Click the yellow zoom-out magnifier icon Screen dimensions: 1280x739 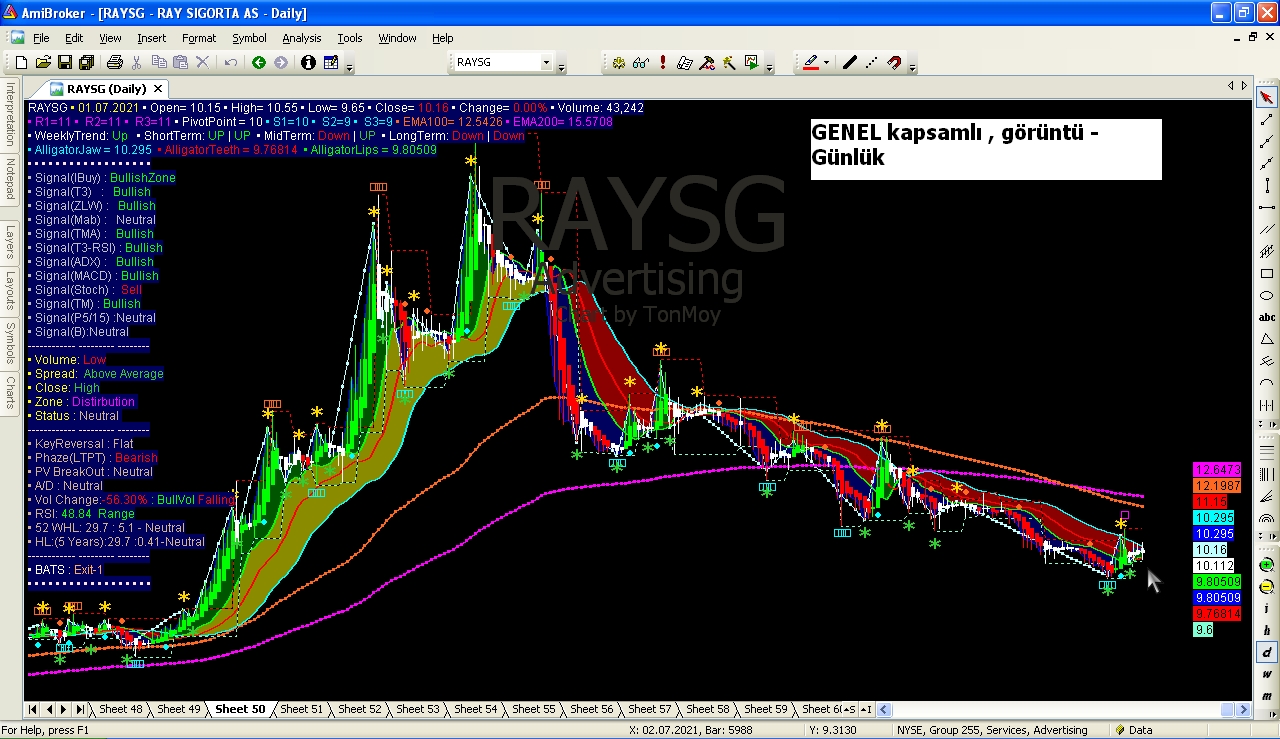coord(1267,587)
